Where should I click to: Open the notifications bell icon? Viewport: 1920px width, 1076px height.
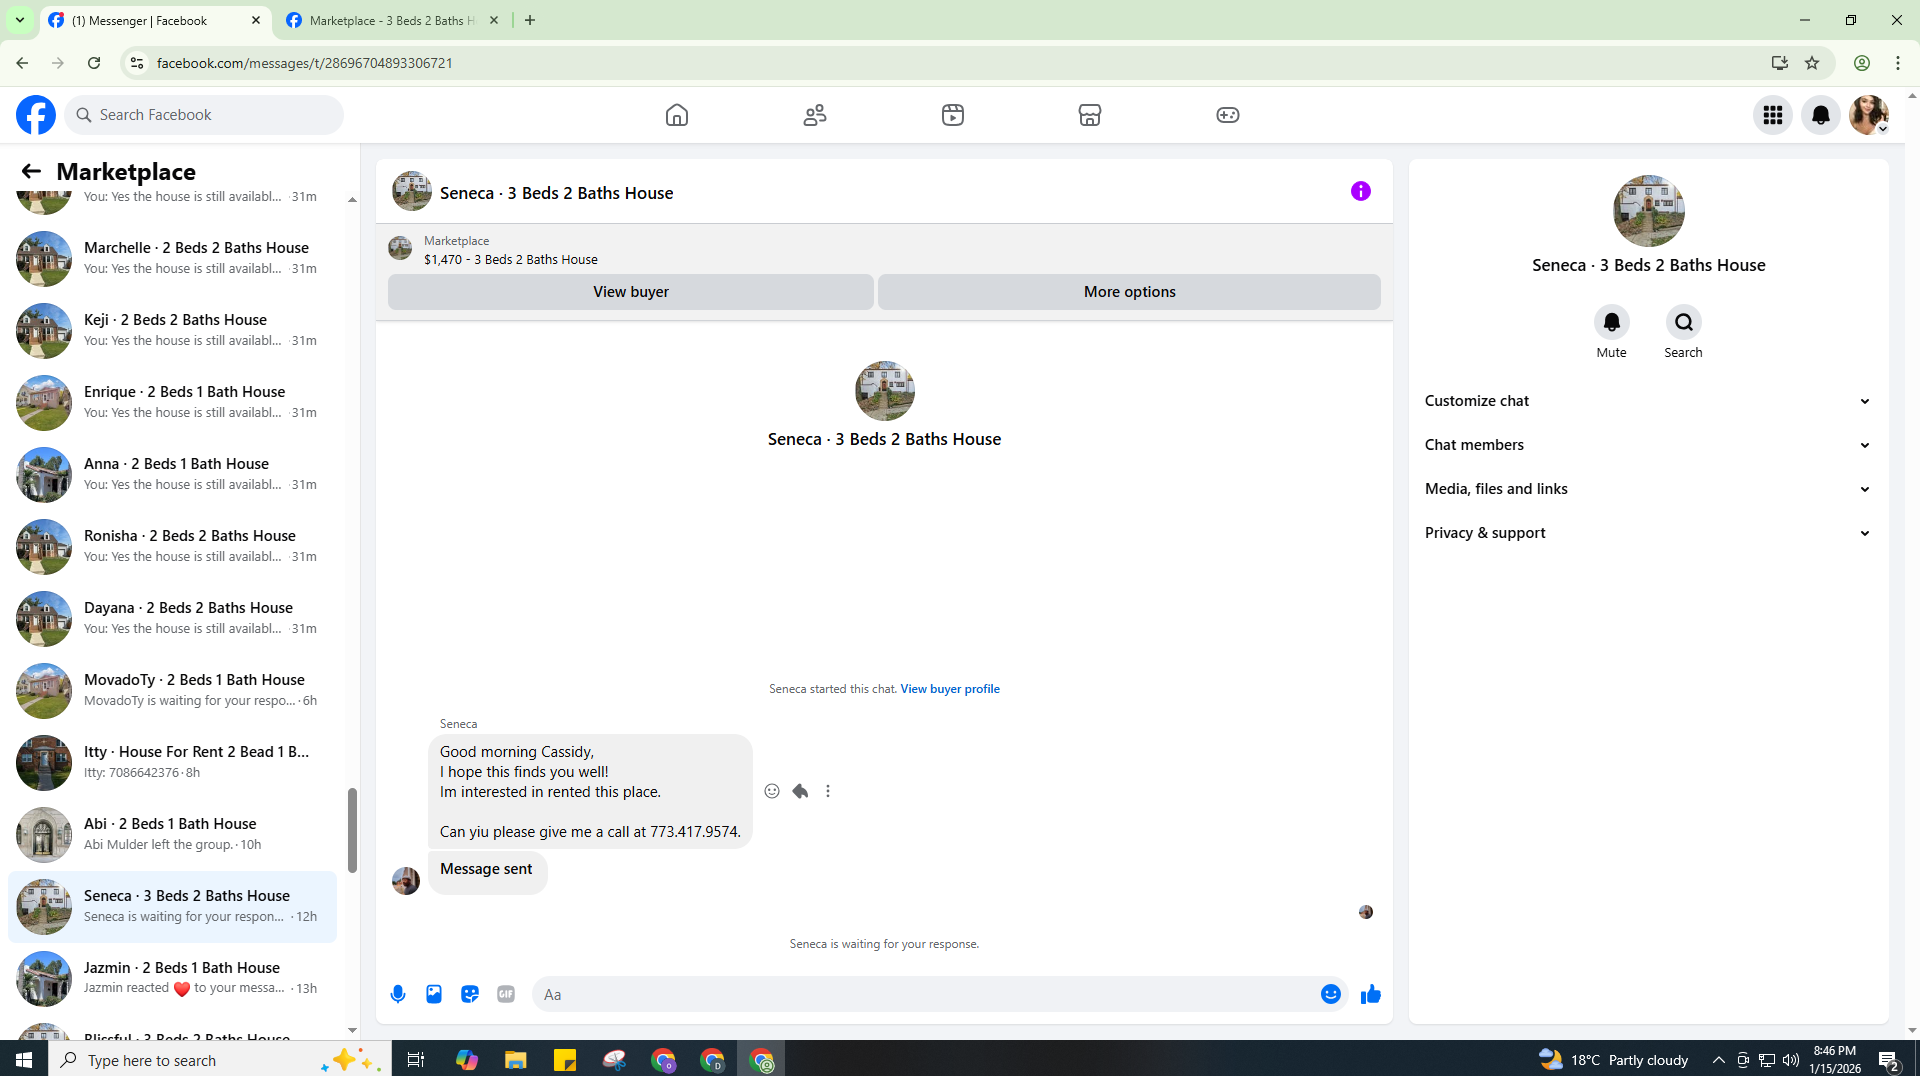1821,115
